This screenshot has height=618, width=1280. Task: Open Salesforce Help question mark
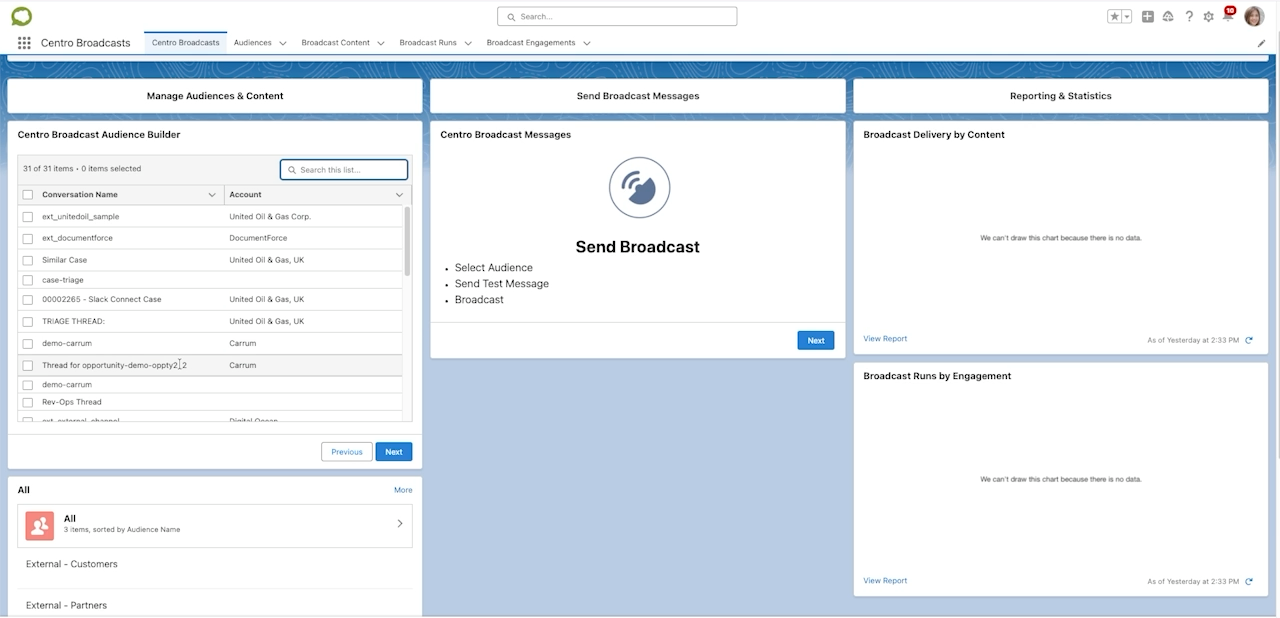click(x=1189, y=16)
